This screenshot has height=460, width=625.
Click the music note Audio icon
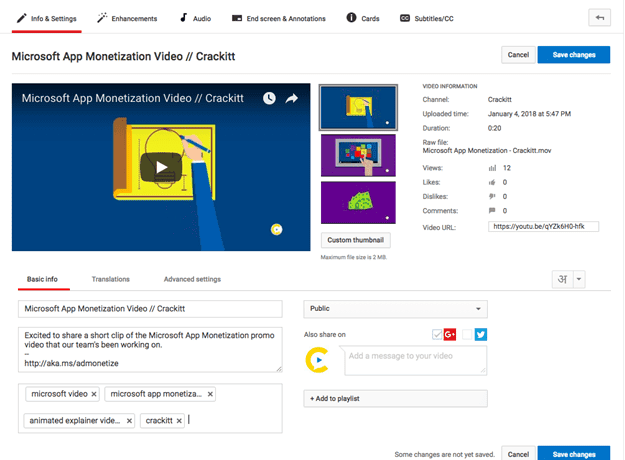(x=183, y=18)
